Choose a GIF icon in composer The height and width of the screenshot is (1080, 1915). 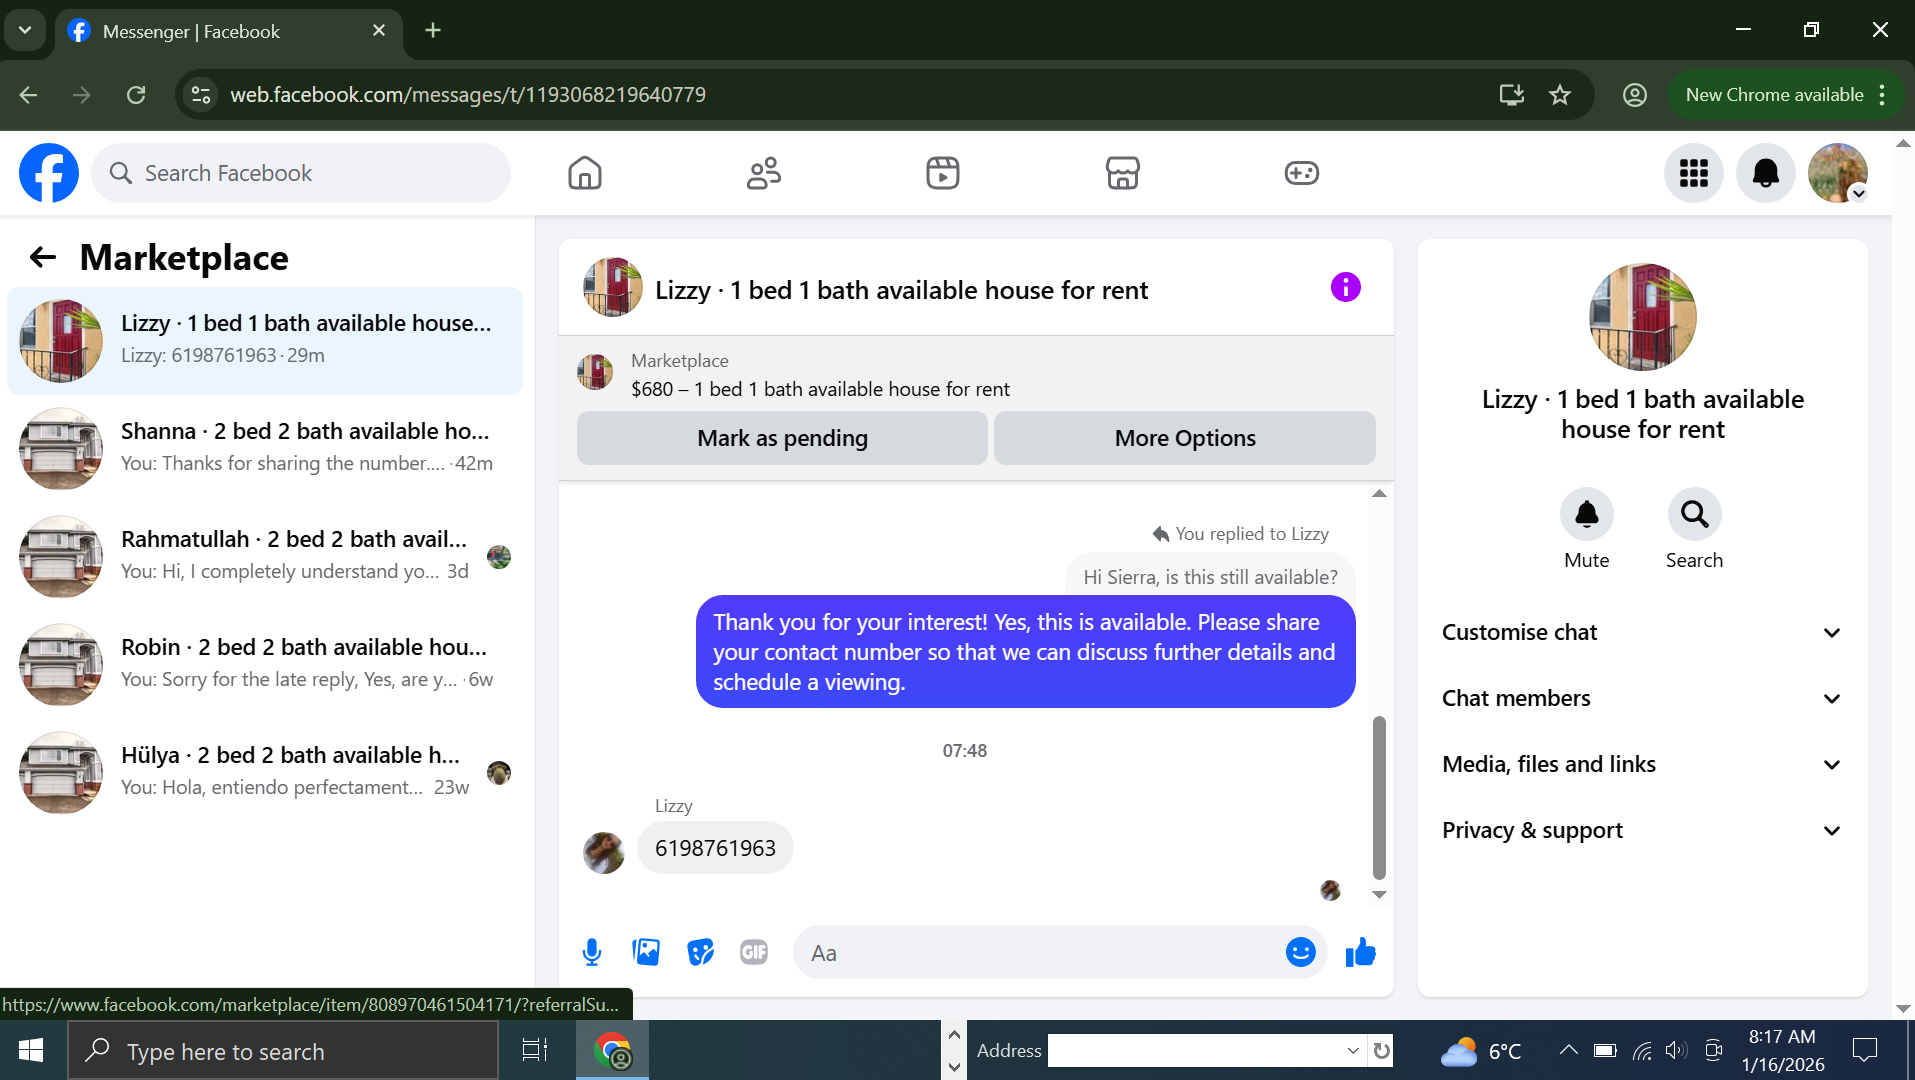click(754, 952)
